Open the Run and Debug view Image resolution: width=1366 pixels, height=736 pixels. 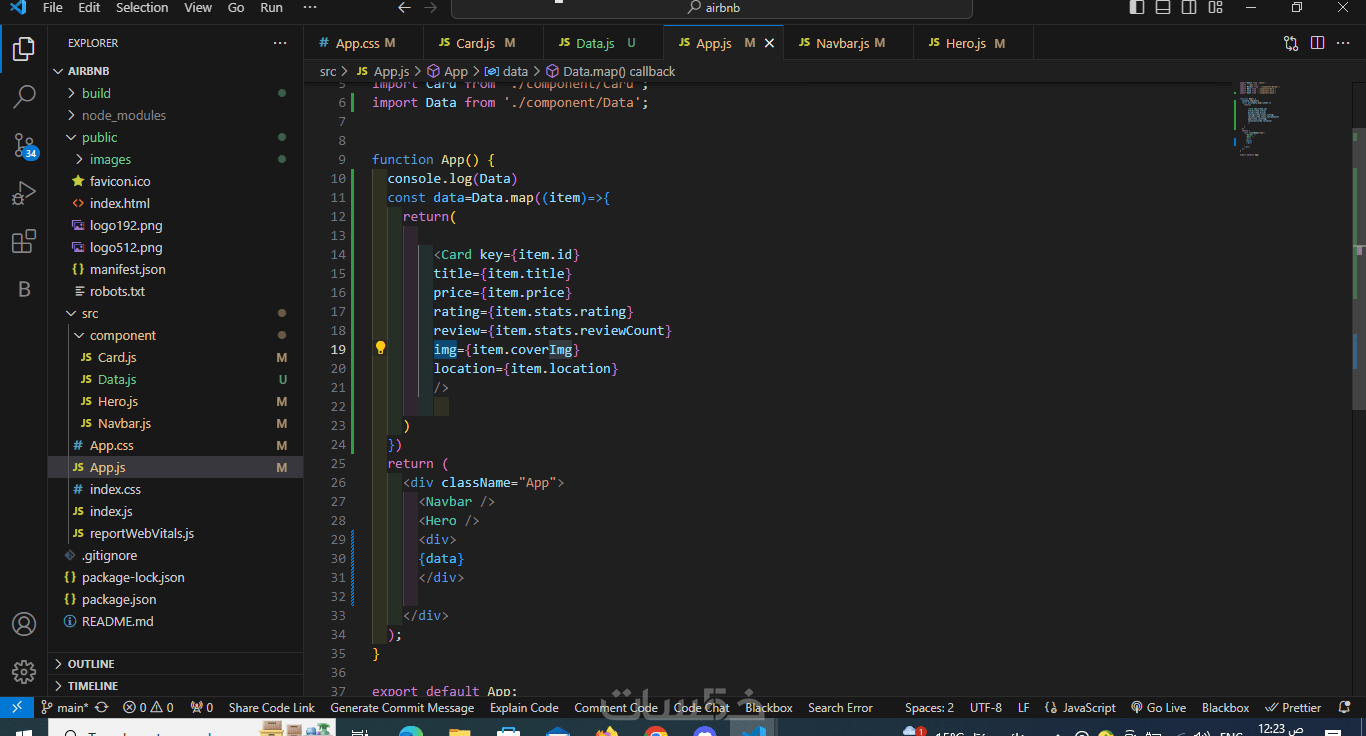tap(24, 193)
